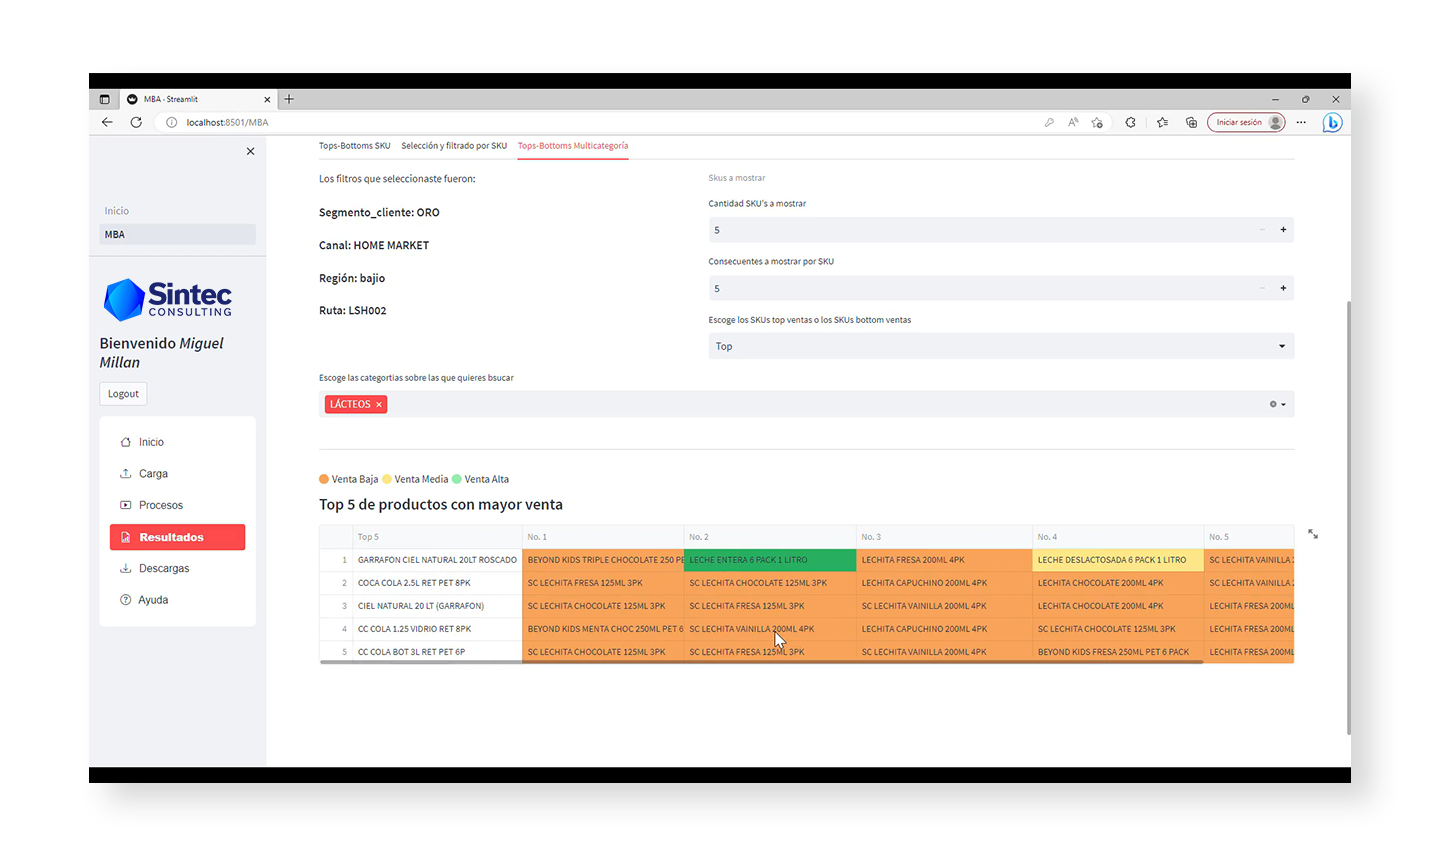The width and height of the screenshot is (1446, 860).
Task: Sort table by the Top 5 column header
Action: (x=437, y=537)
